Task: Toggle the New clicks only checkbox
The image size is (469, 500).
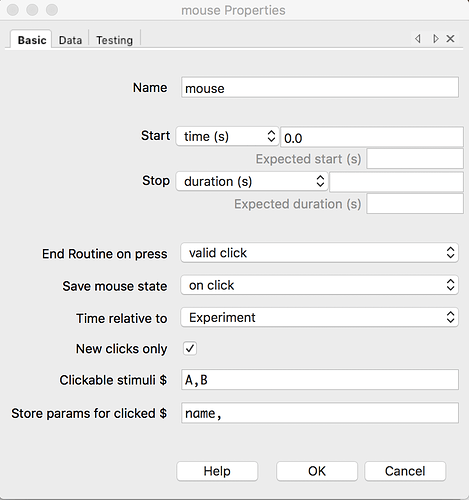Action: click(x=190, y=349)
